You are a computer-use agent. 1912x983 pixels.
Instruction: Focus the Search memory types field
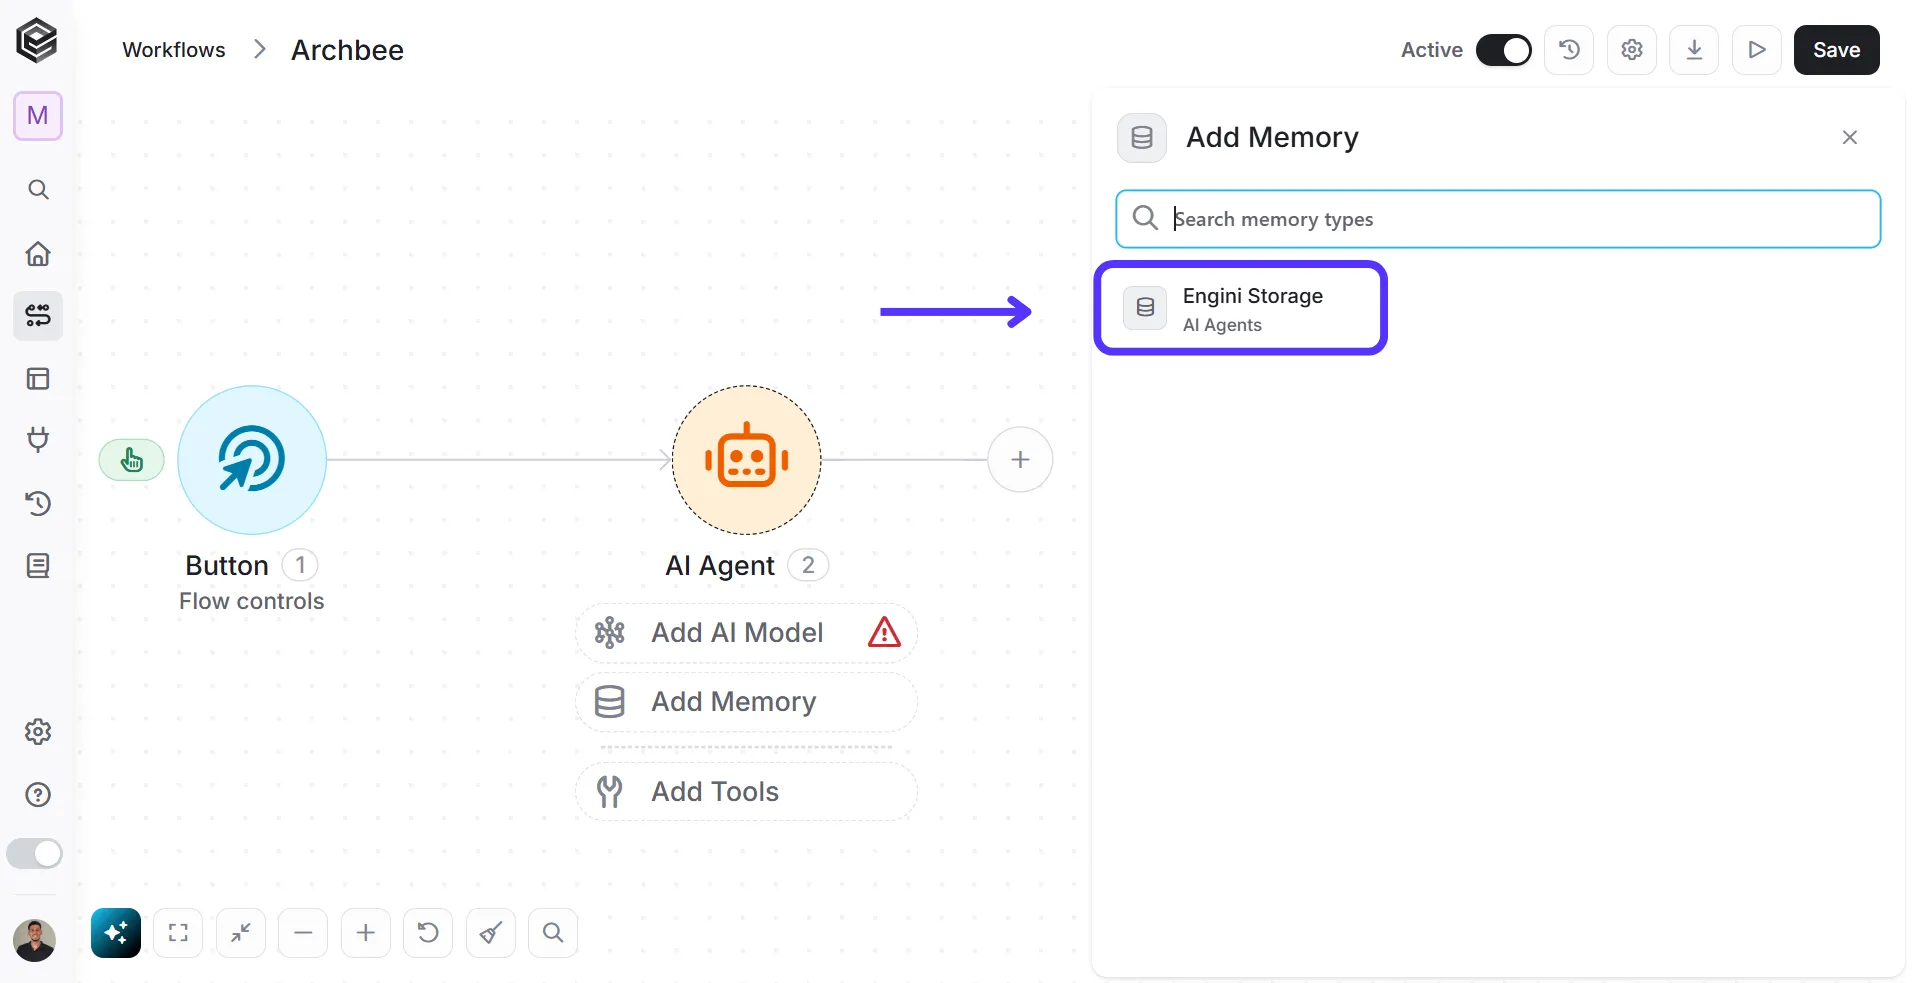click(1498, 219)
